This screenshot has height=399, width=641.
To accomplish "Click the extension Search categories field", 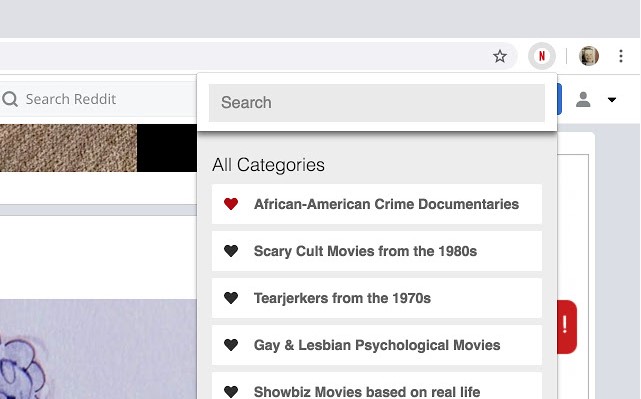I will click(x=377, y=103).
